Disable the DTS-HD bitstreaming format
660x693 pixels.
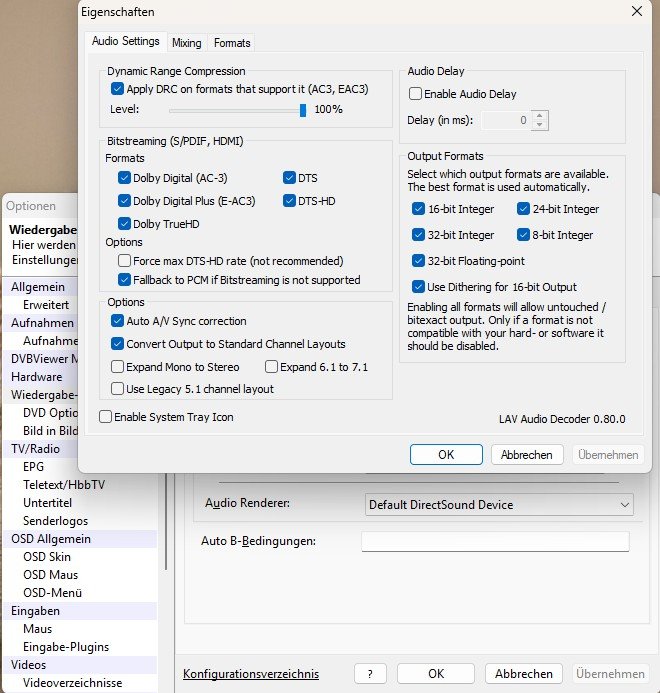tap(290, 201)
